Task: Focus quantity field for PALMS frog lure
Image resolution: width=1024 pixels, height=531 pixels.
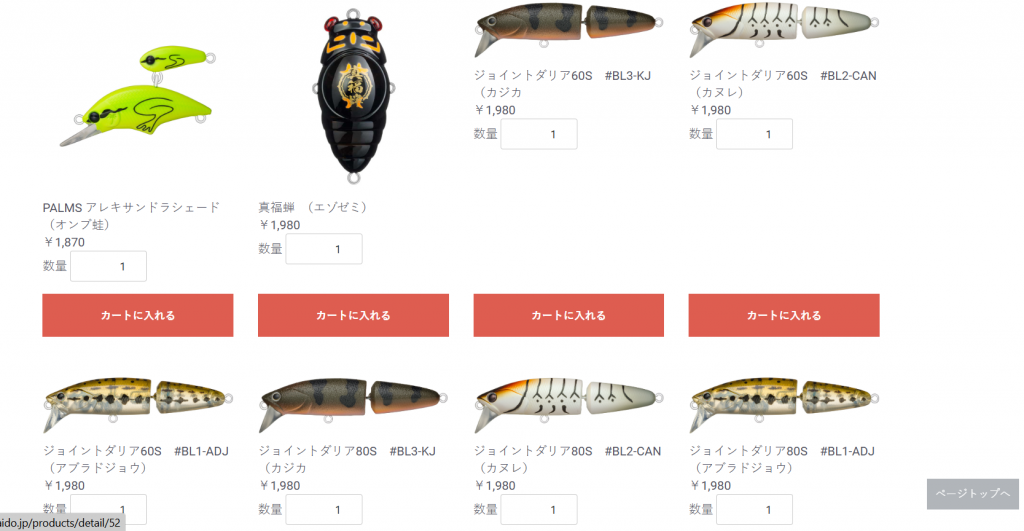Action: coord(108,266)
